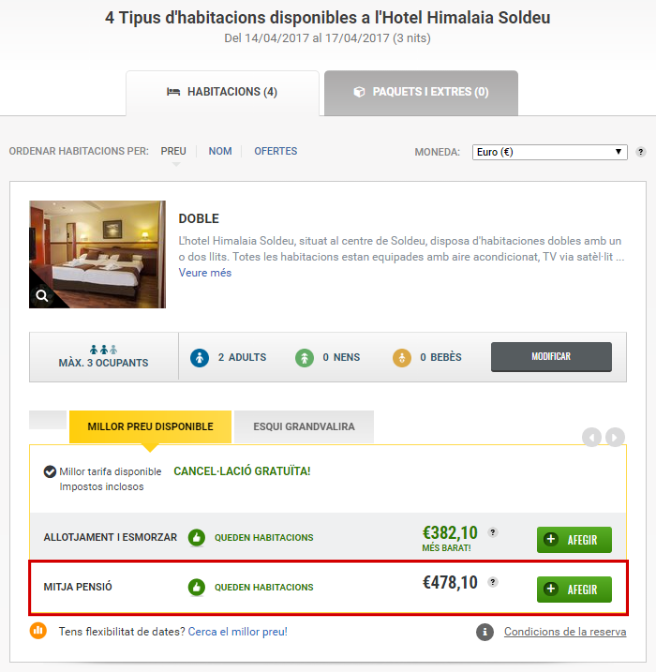This screenshot has height=672, width=656.
Task: Open the Cerca el millor preu link
Action: [x=238, y=631]
